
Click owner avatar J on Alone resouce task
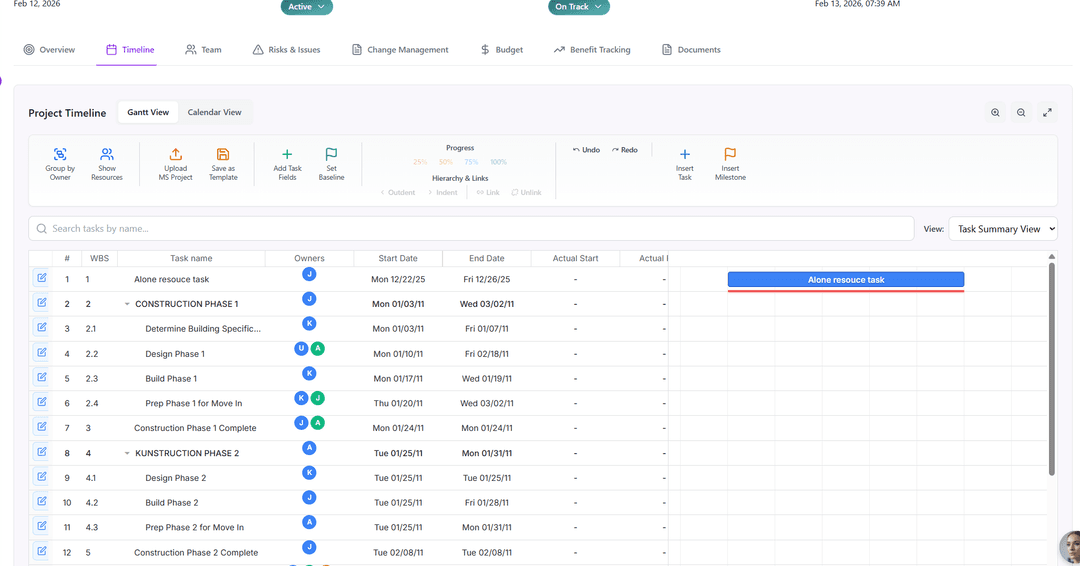(309, 274)
